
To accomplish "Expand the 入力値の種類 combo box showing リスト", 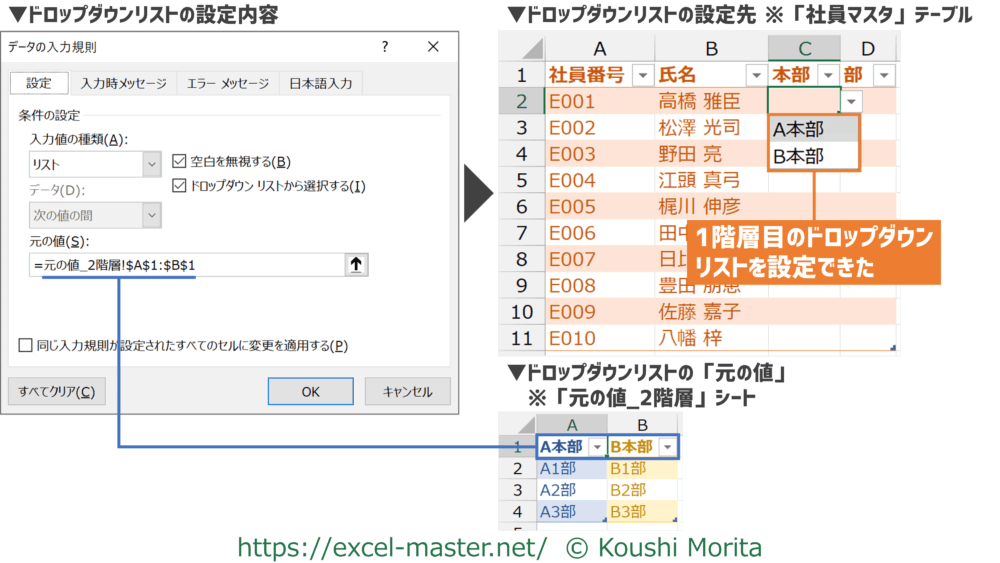I will pyautogui.click(x=152, y=164).
